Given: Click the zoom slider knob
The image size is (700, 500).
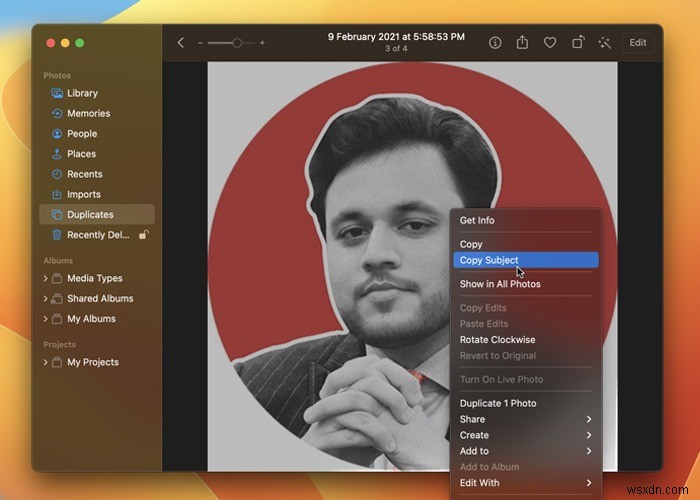Looking at the screenshot, I should point(237,43).
